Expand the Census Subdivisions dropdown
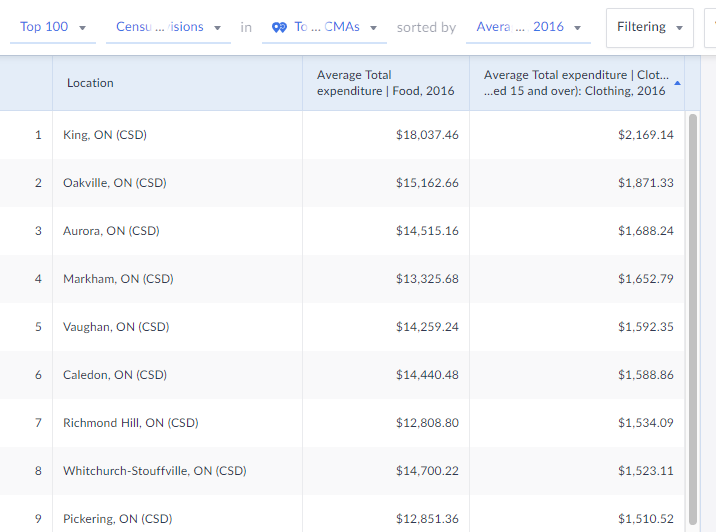 click(x=167, y=27)
